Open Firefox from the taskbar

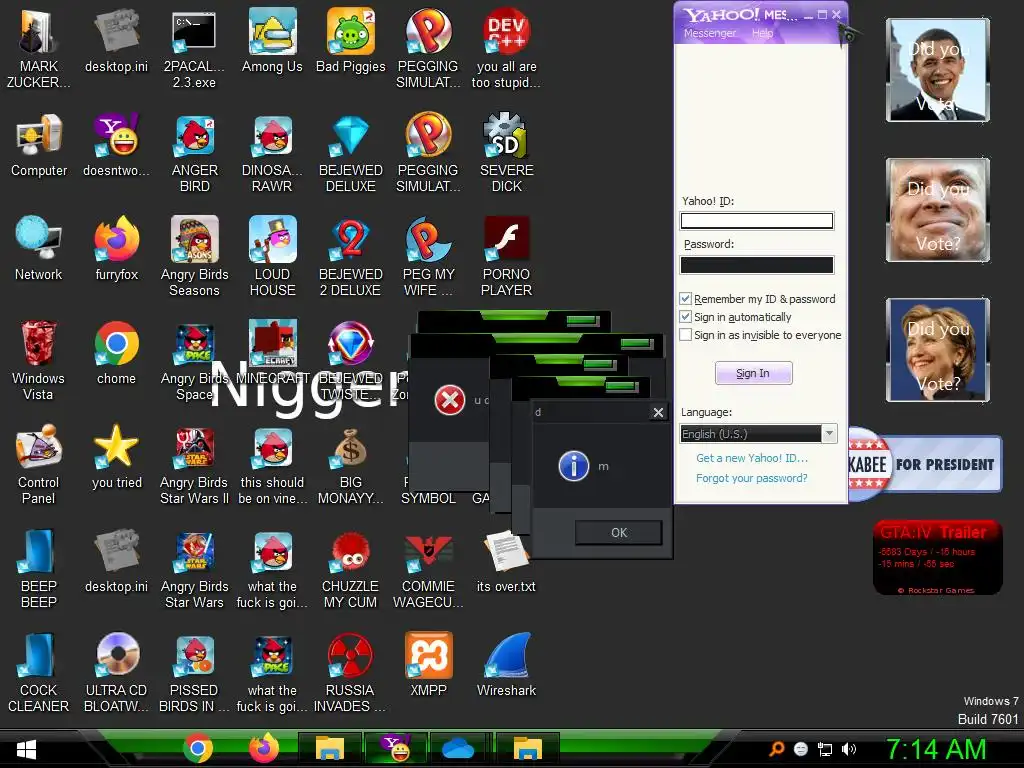(264, 748)
